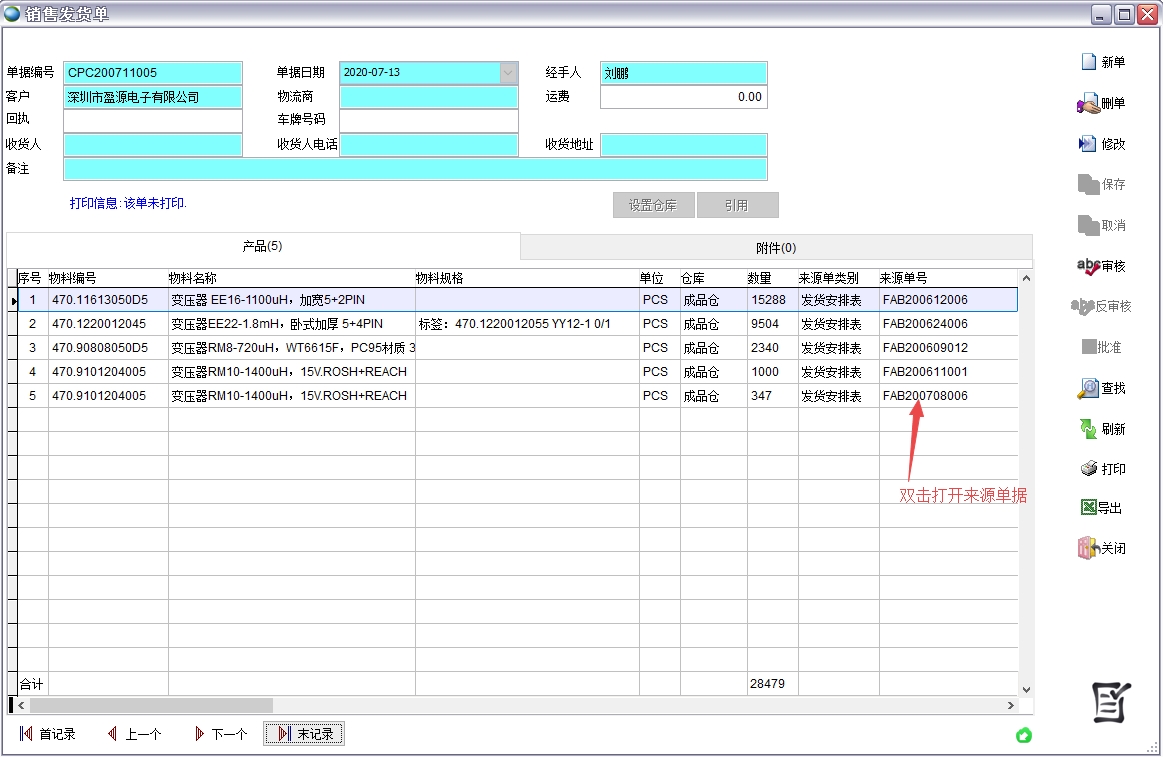Jump to 末记录 (last record)
Image resolution: width=1163 pixels, height=757 pixels.
pyautogui.click(x=304, y=734)
